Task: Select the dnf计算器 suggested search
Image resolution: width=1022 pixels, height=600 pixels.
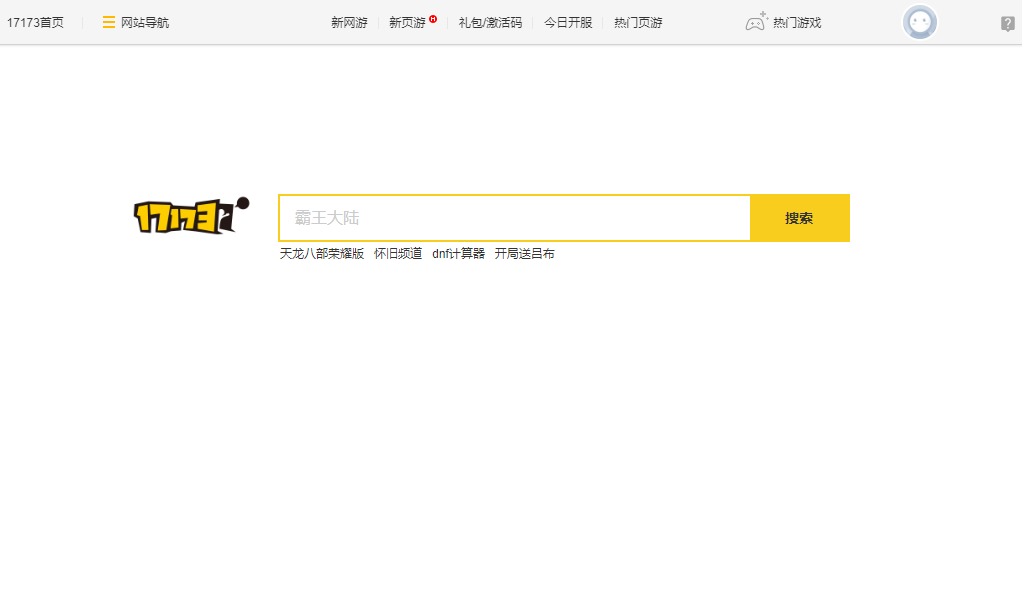Action: (x=458, y=254)
